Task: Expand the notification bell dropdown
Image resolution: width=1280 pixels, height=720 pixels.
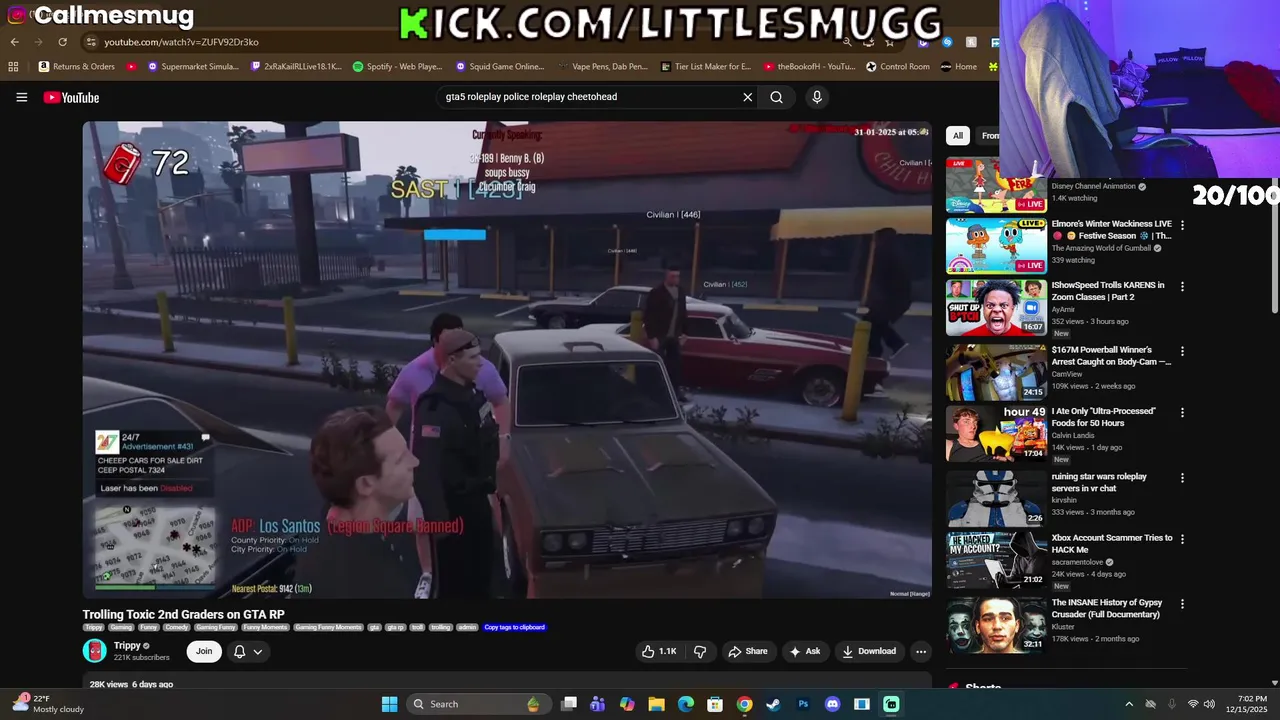Action: coord(257,651)
